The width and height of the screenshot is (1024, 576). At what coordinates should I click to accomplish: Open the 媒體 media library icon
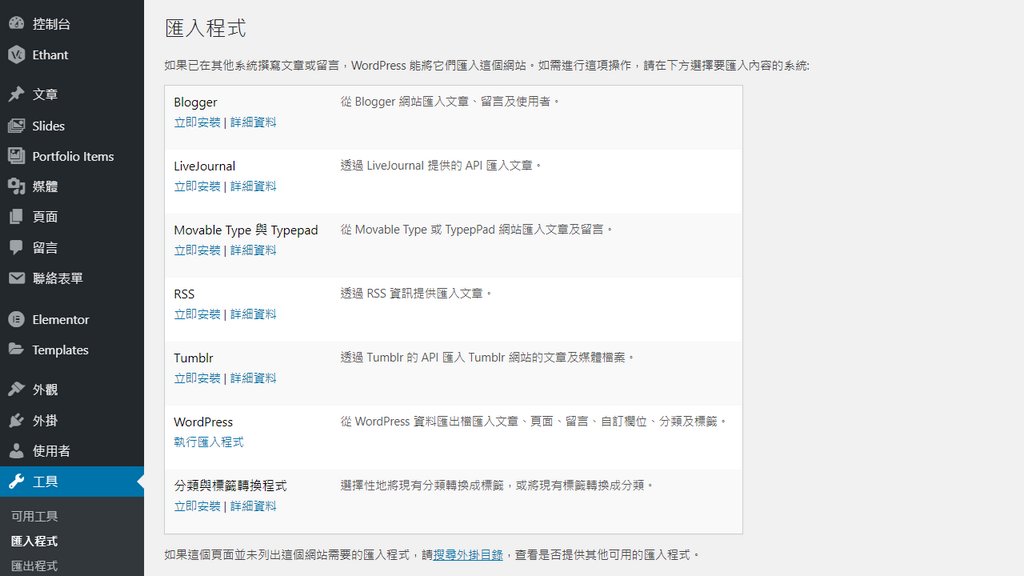click(x=17, y=186)
